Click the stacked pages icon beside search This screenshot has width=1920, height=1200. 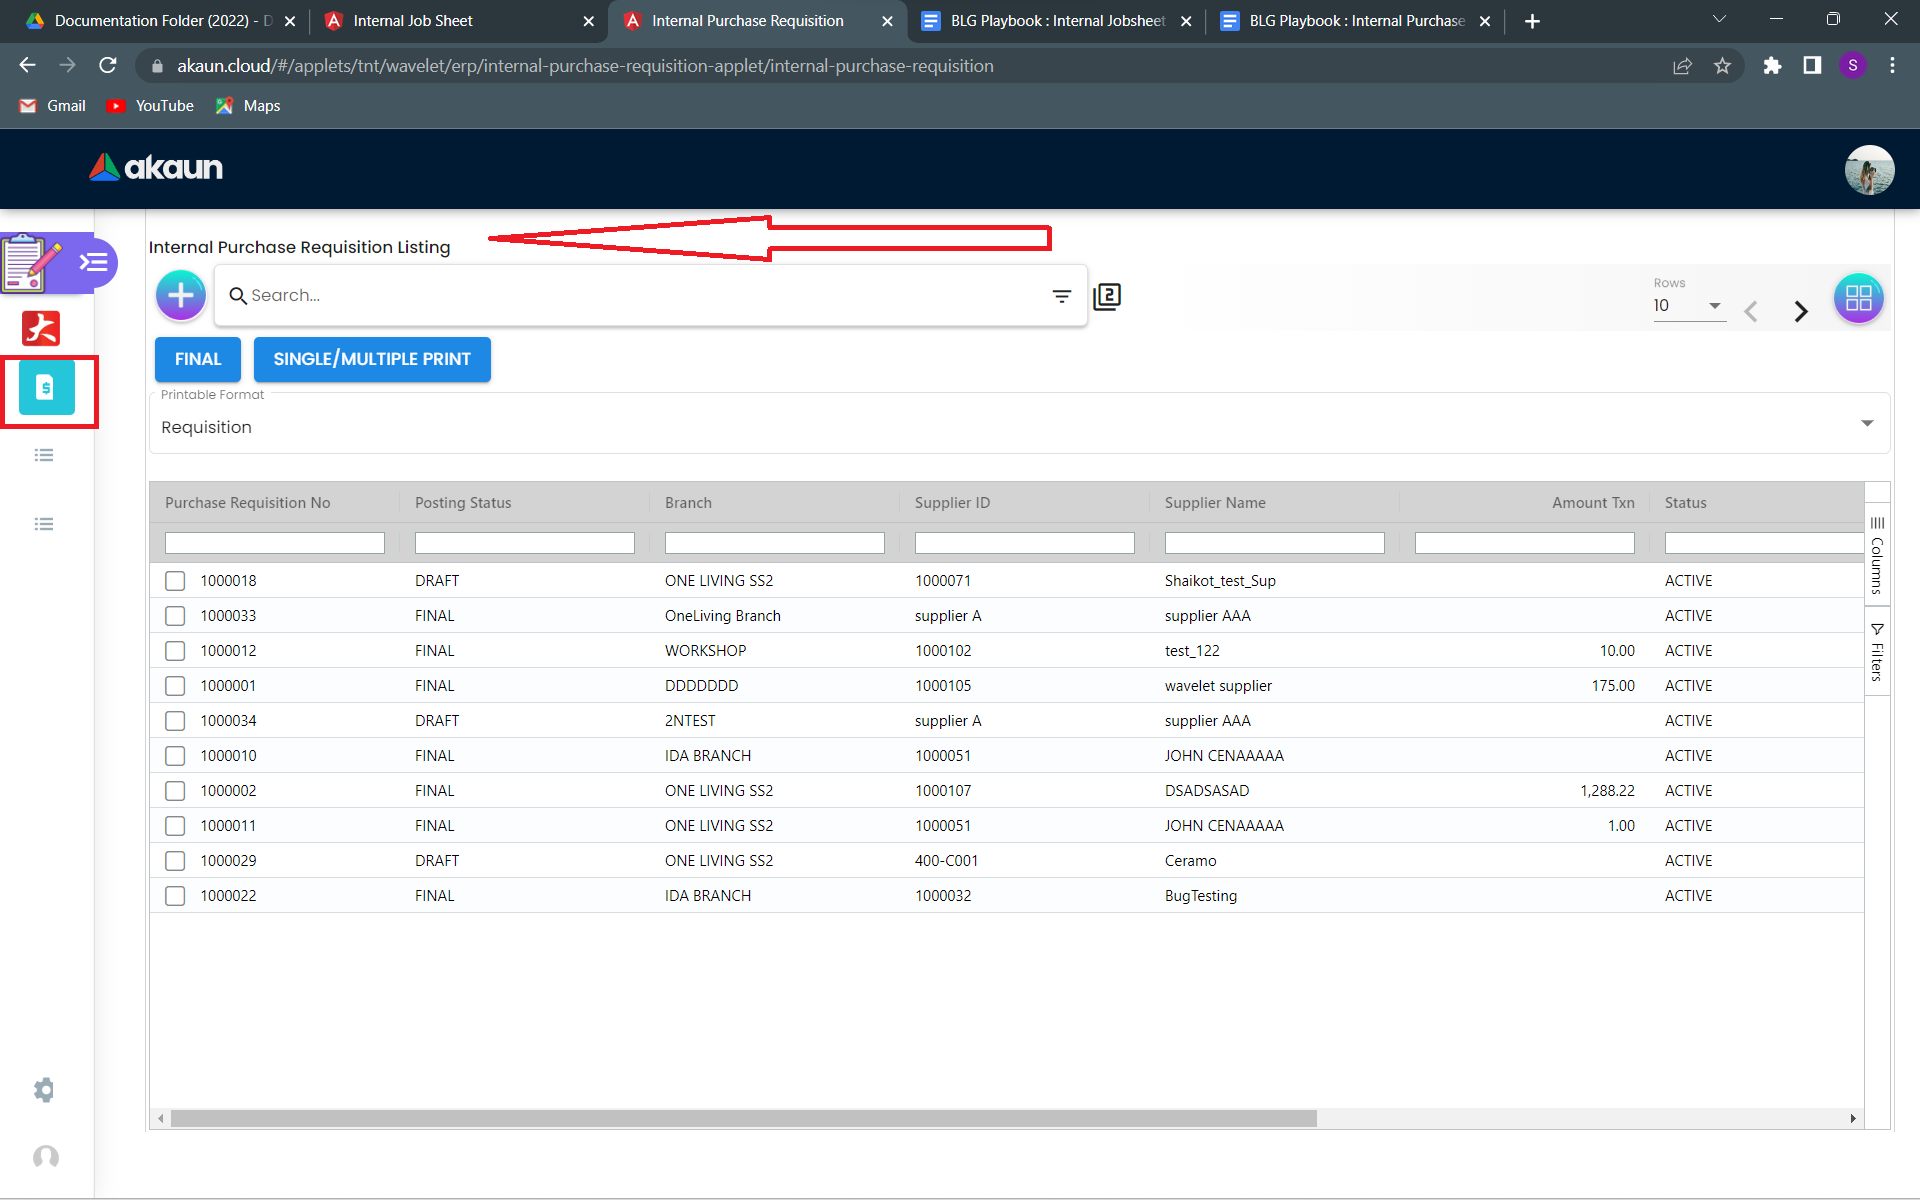point(1107,296)
